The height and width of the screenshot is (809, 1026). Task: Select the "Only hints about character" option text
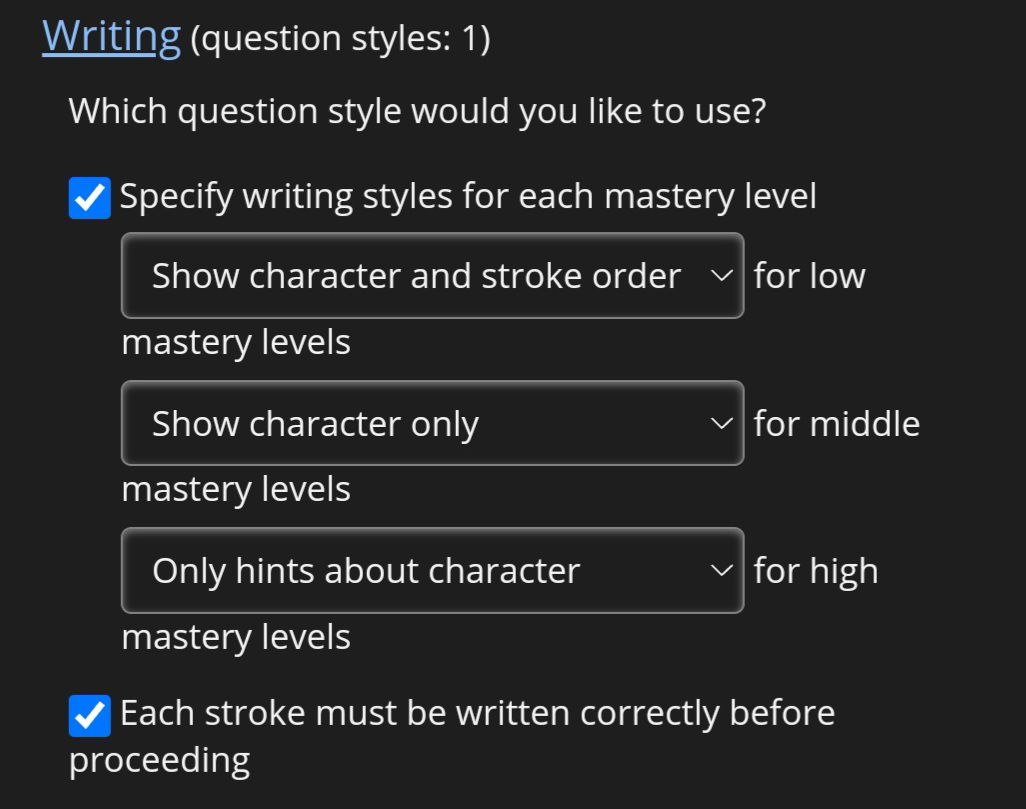[x=366, y=571]
